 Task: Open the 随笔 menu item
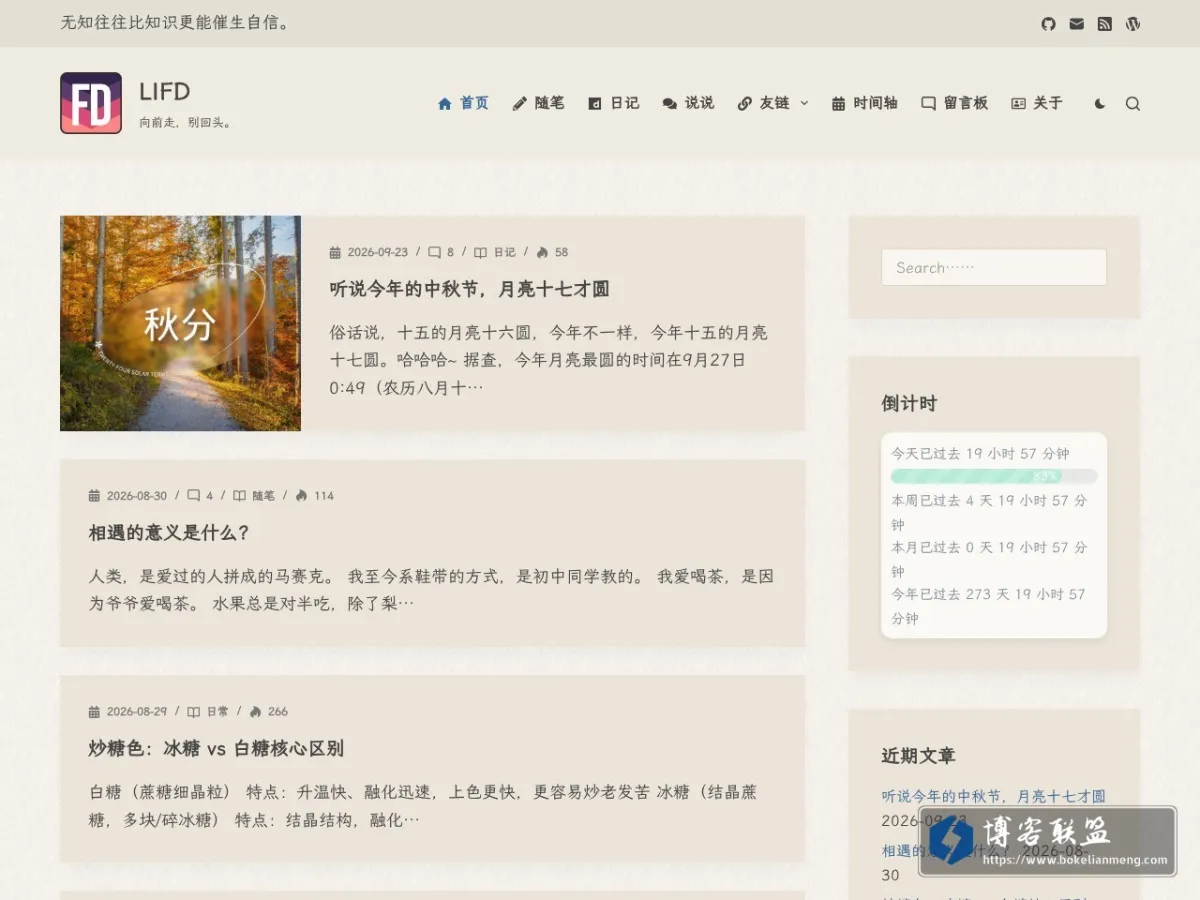(x=538, y=103)
